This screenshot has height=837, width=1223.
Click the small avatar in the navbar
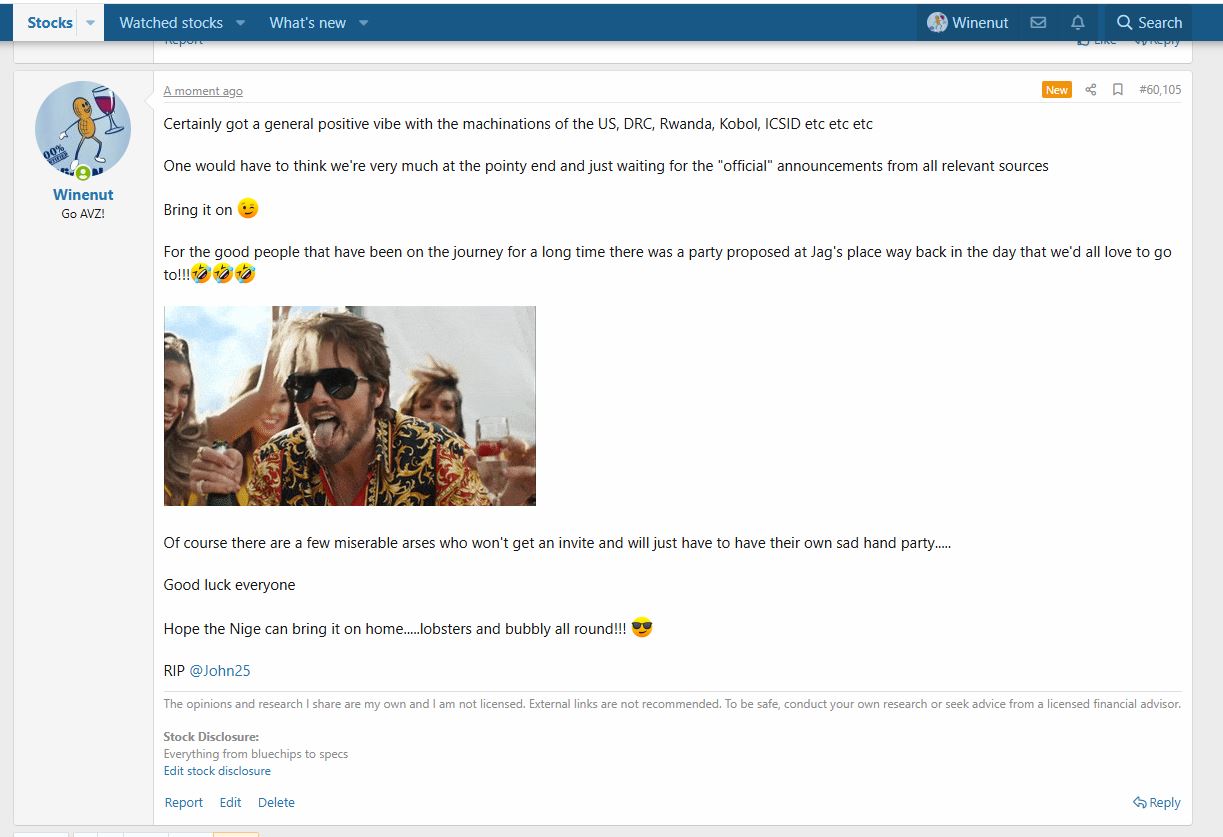click(937, 22)
